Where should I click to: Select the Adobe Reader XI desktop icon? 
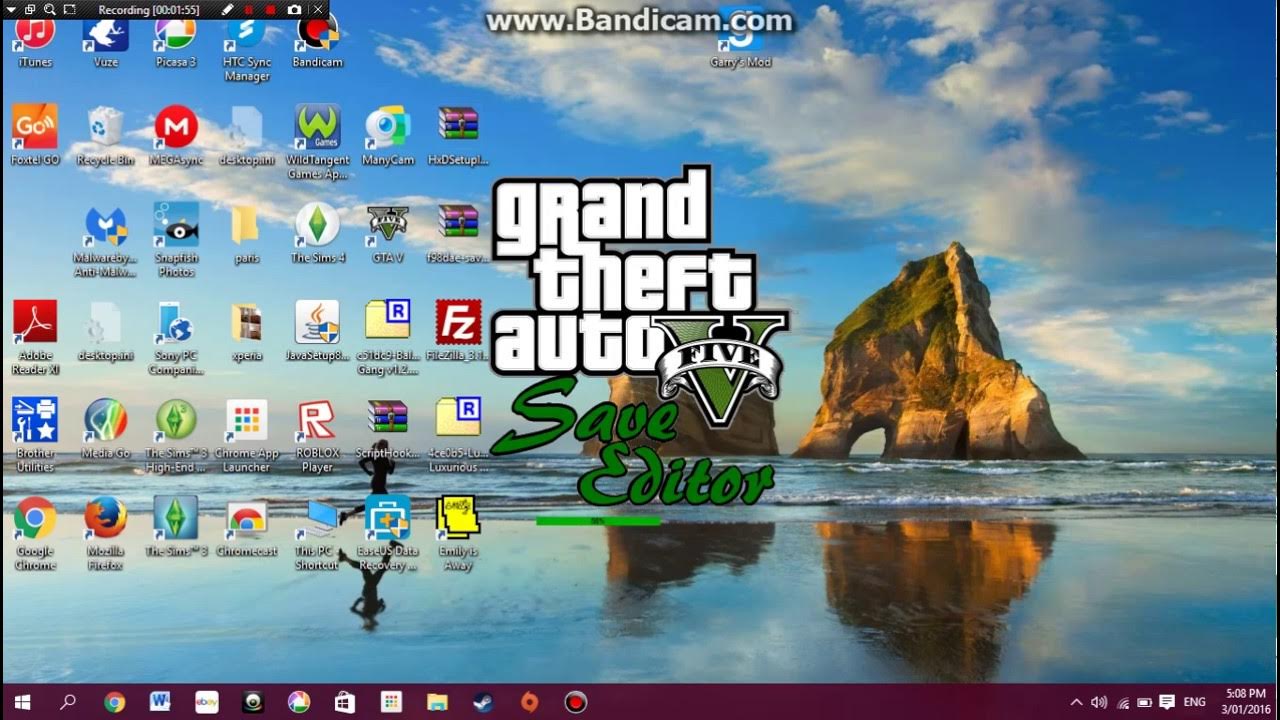tap(35, 338)
